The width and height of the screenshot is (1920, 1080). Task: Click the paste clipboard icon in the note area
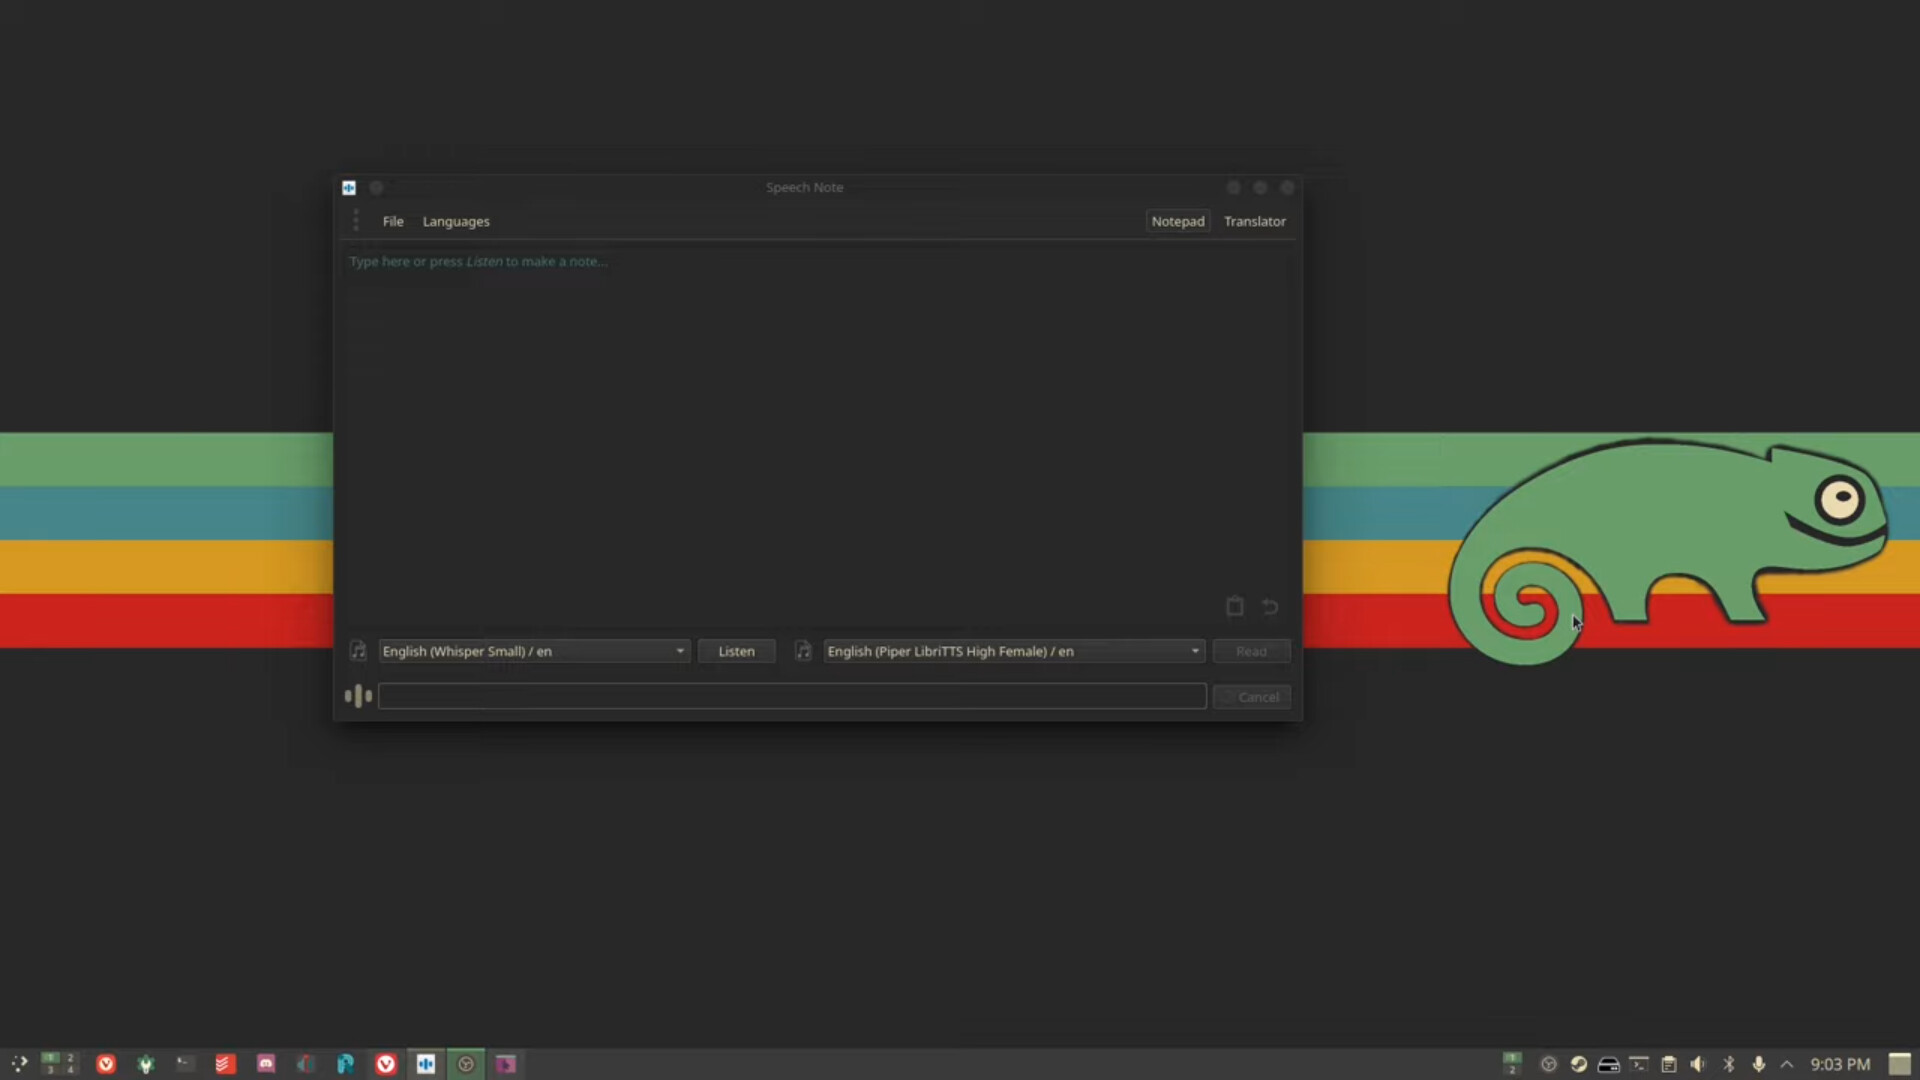point(1235,606)
